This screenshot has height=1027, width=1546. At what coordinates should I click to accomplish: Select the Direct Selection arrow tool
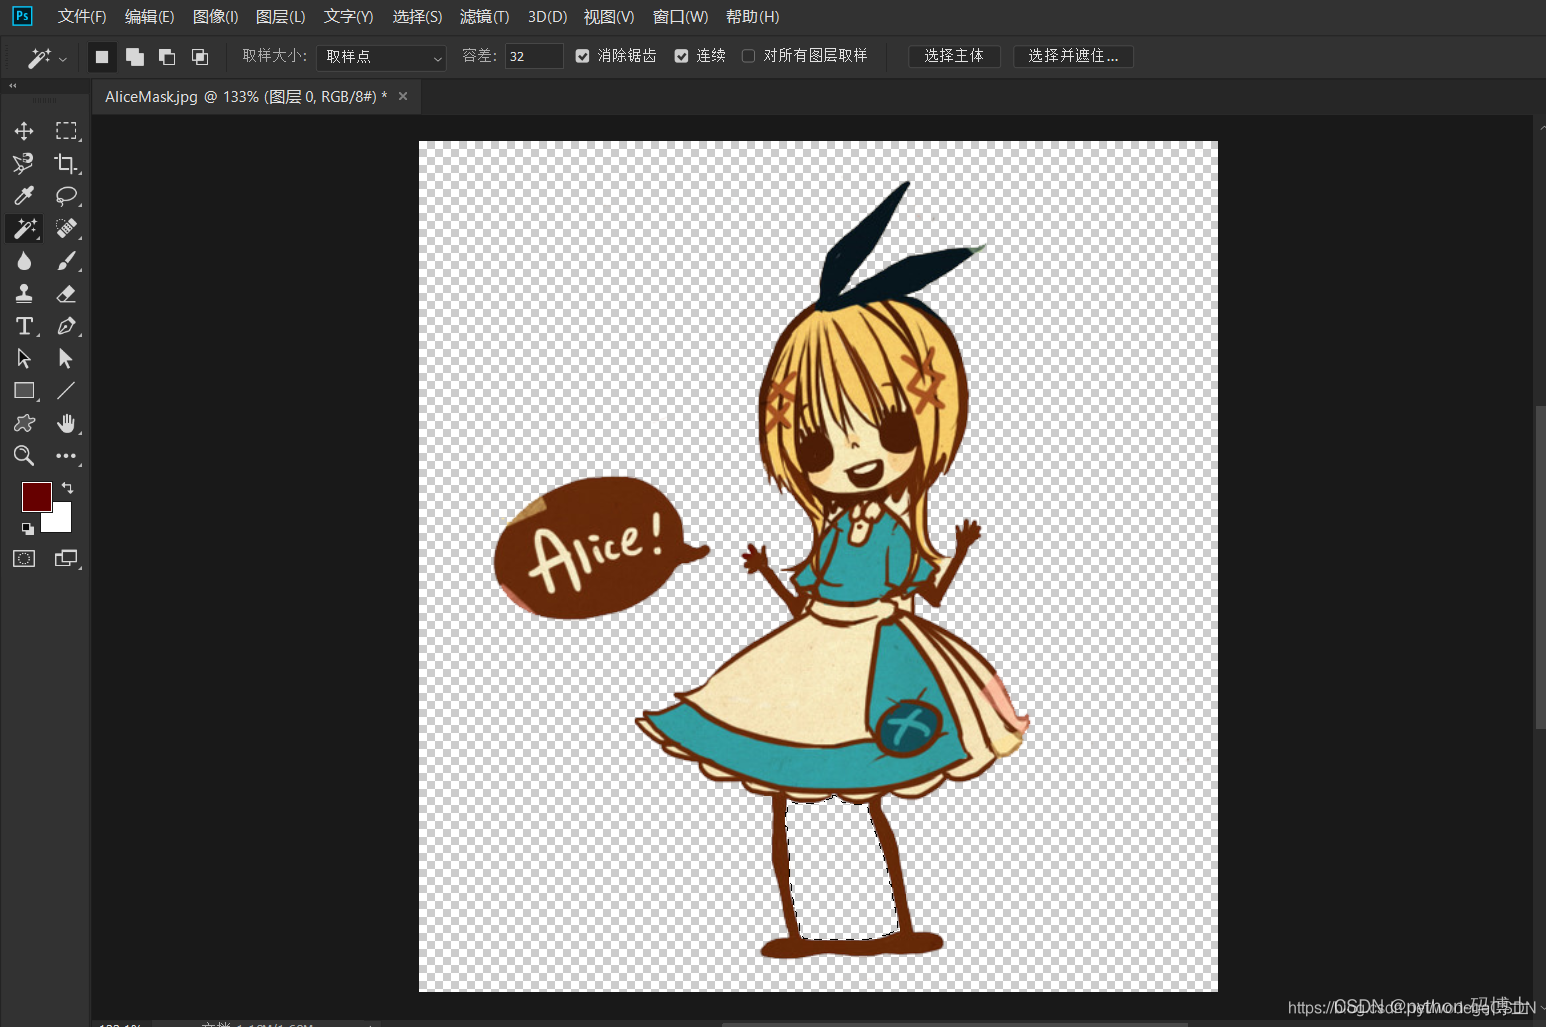(66, 358)
